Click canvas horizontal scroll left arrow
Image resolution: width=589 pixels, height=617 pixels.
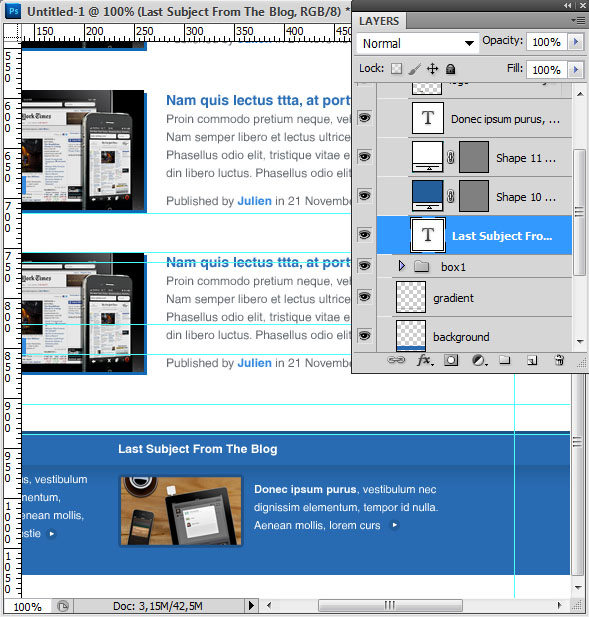[x=269, y=605]
